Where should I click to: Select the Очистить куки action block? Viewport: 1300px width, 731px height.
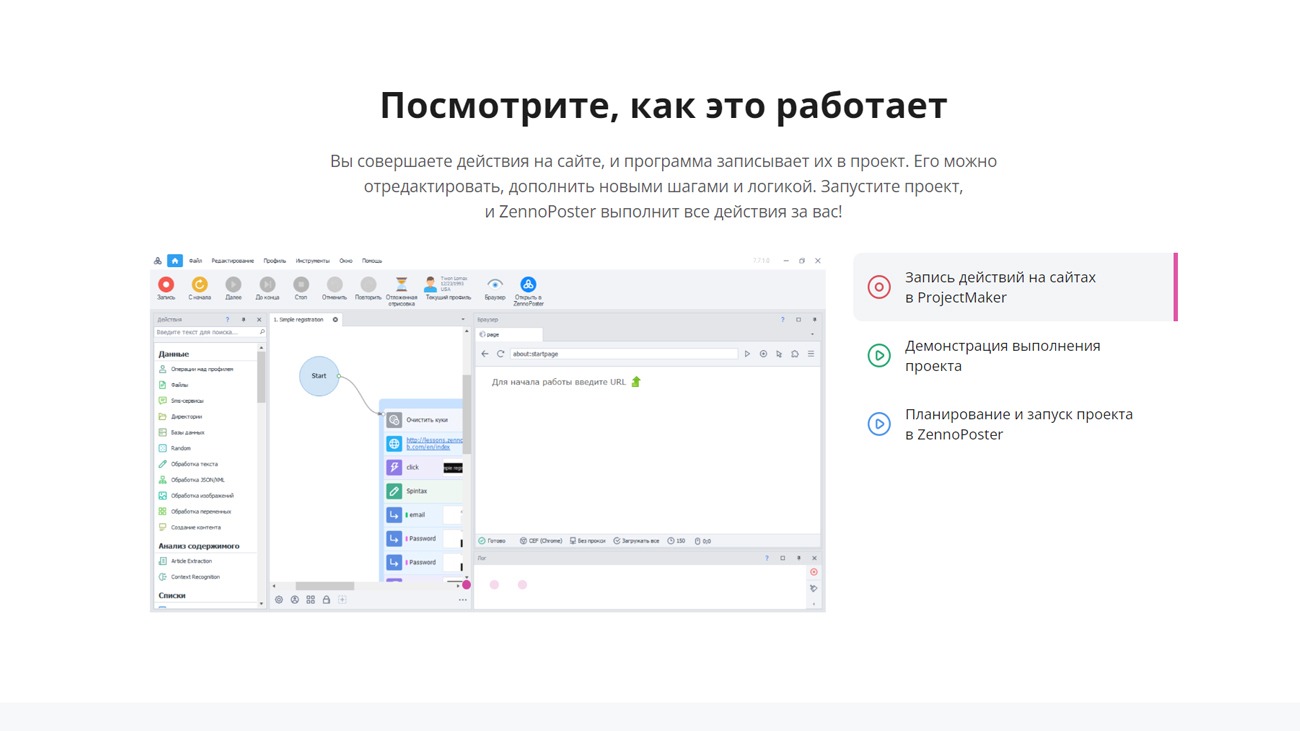click(426, 420)
